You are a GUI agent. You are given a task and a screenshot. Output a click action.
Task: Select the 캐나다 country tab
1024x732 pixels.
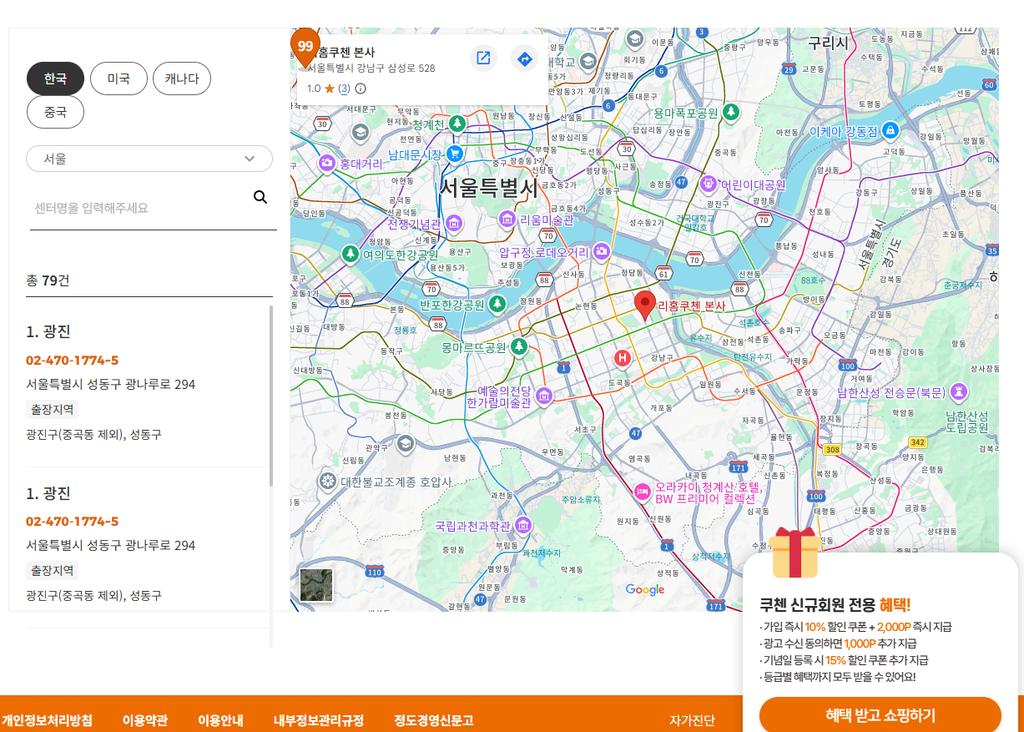click(x=182, y=78)
